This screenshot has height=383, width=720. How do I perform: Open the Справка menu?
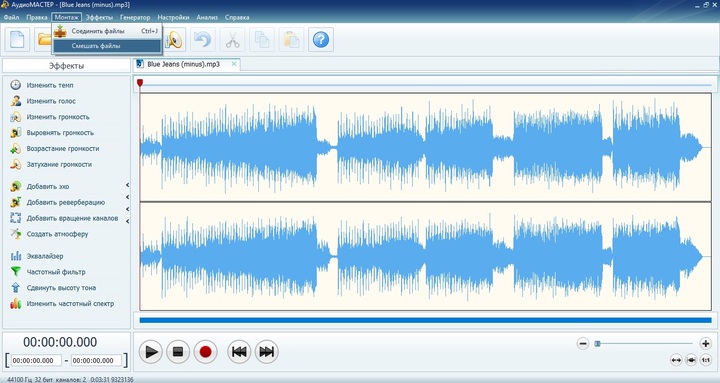coord(237,17)
